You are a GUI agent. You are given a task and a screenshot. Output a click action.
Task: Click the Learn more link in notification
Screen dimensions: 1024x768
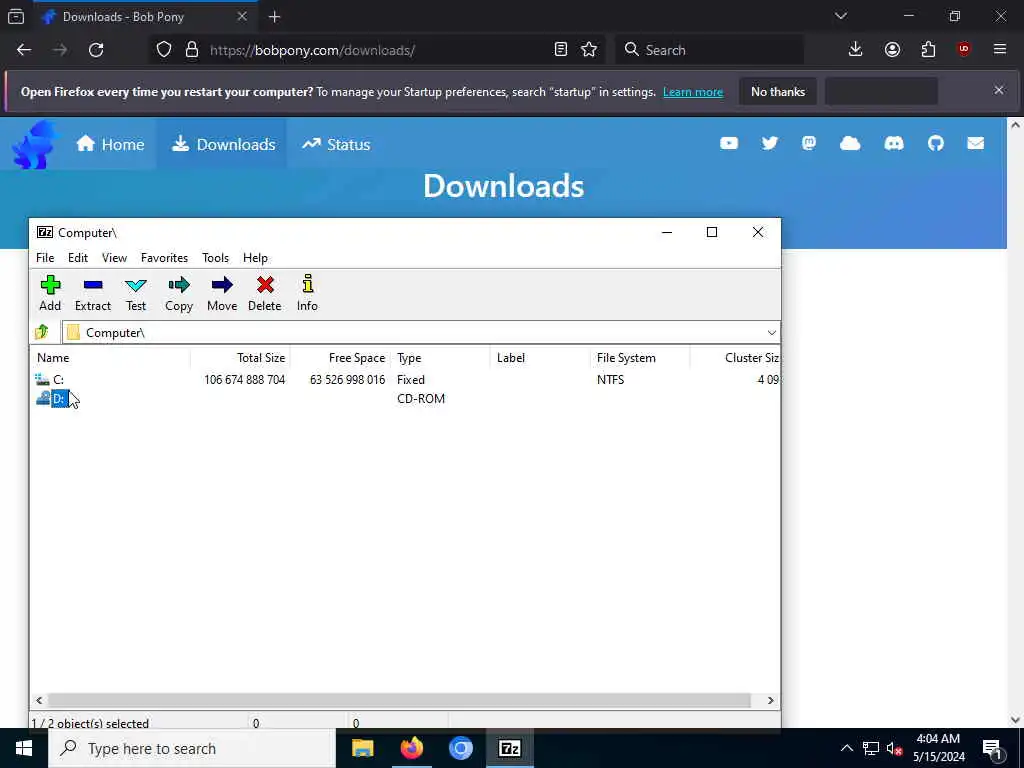click(693, 92)
